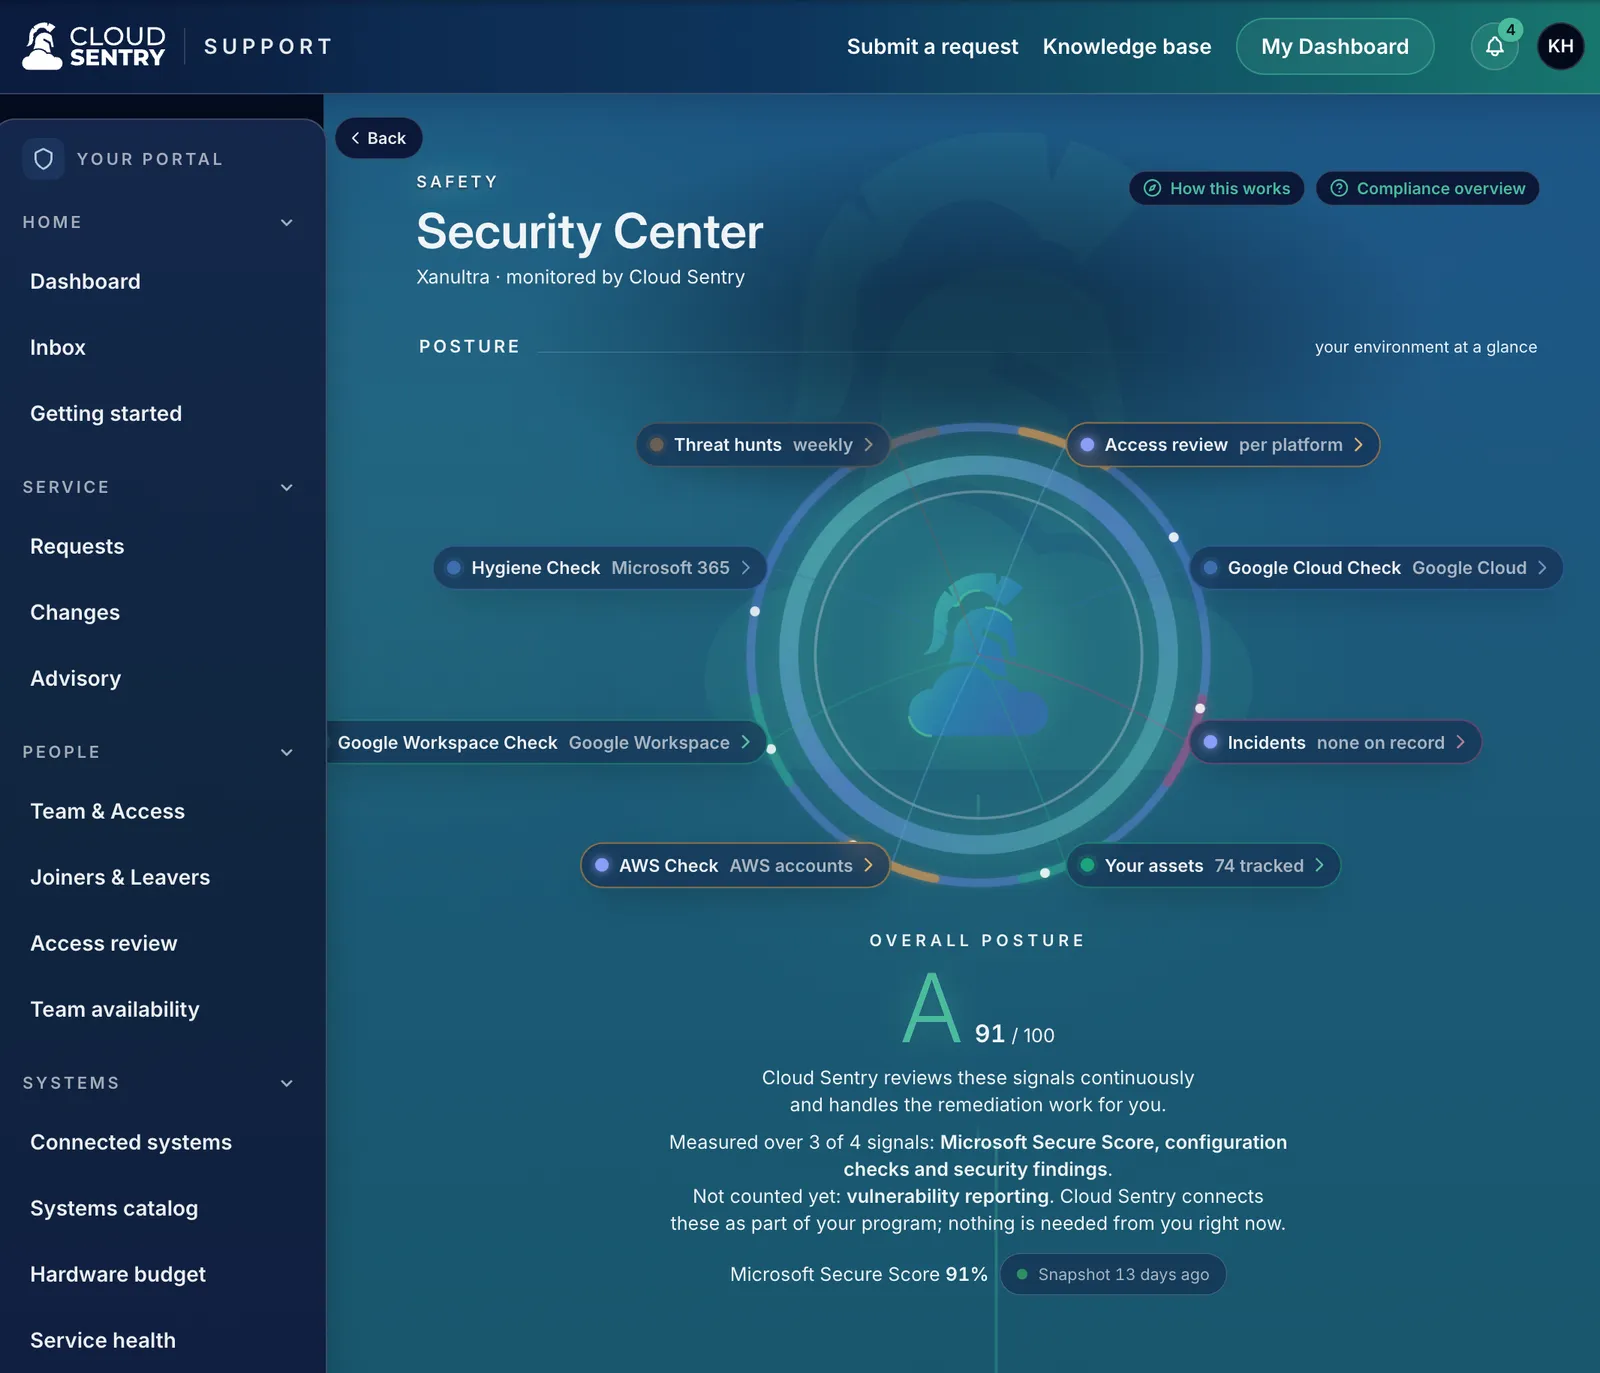Screen dimensions: 1600x1373
Task: Click the Snapshot green status dot
Action: tap(1022, 1274)
